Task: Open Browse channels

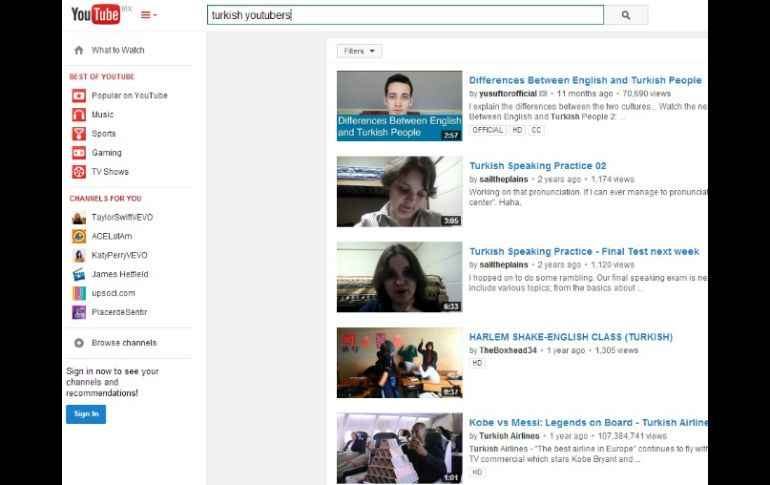Action: click(124, 343)
